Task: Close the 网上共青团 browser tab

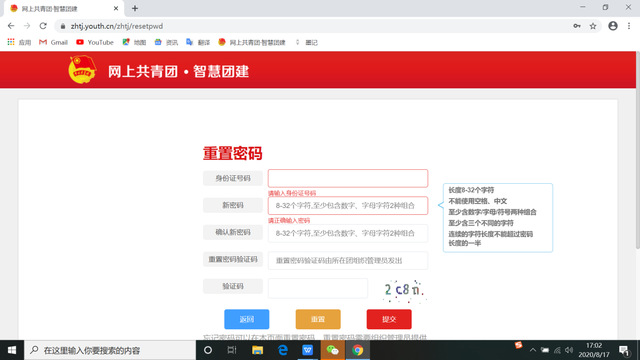Action: (x=116, y=8)
